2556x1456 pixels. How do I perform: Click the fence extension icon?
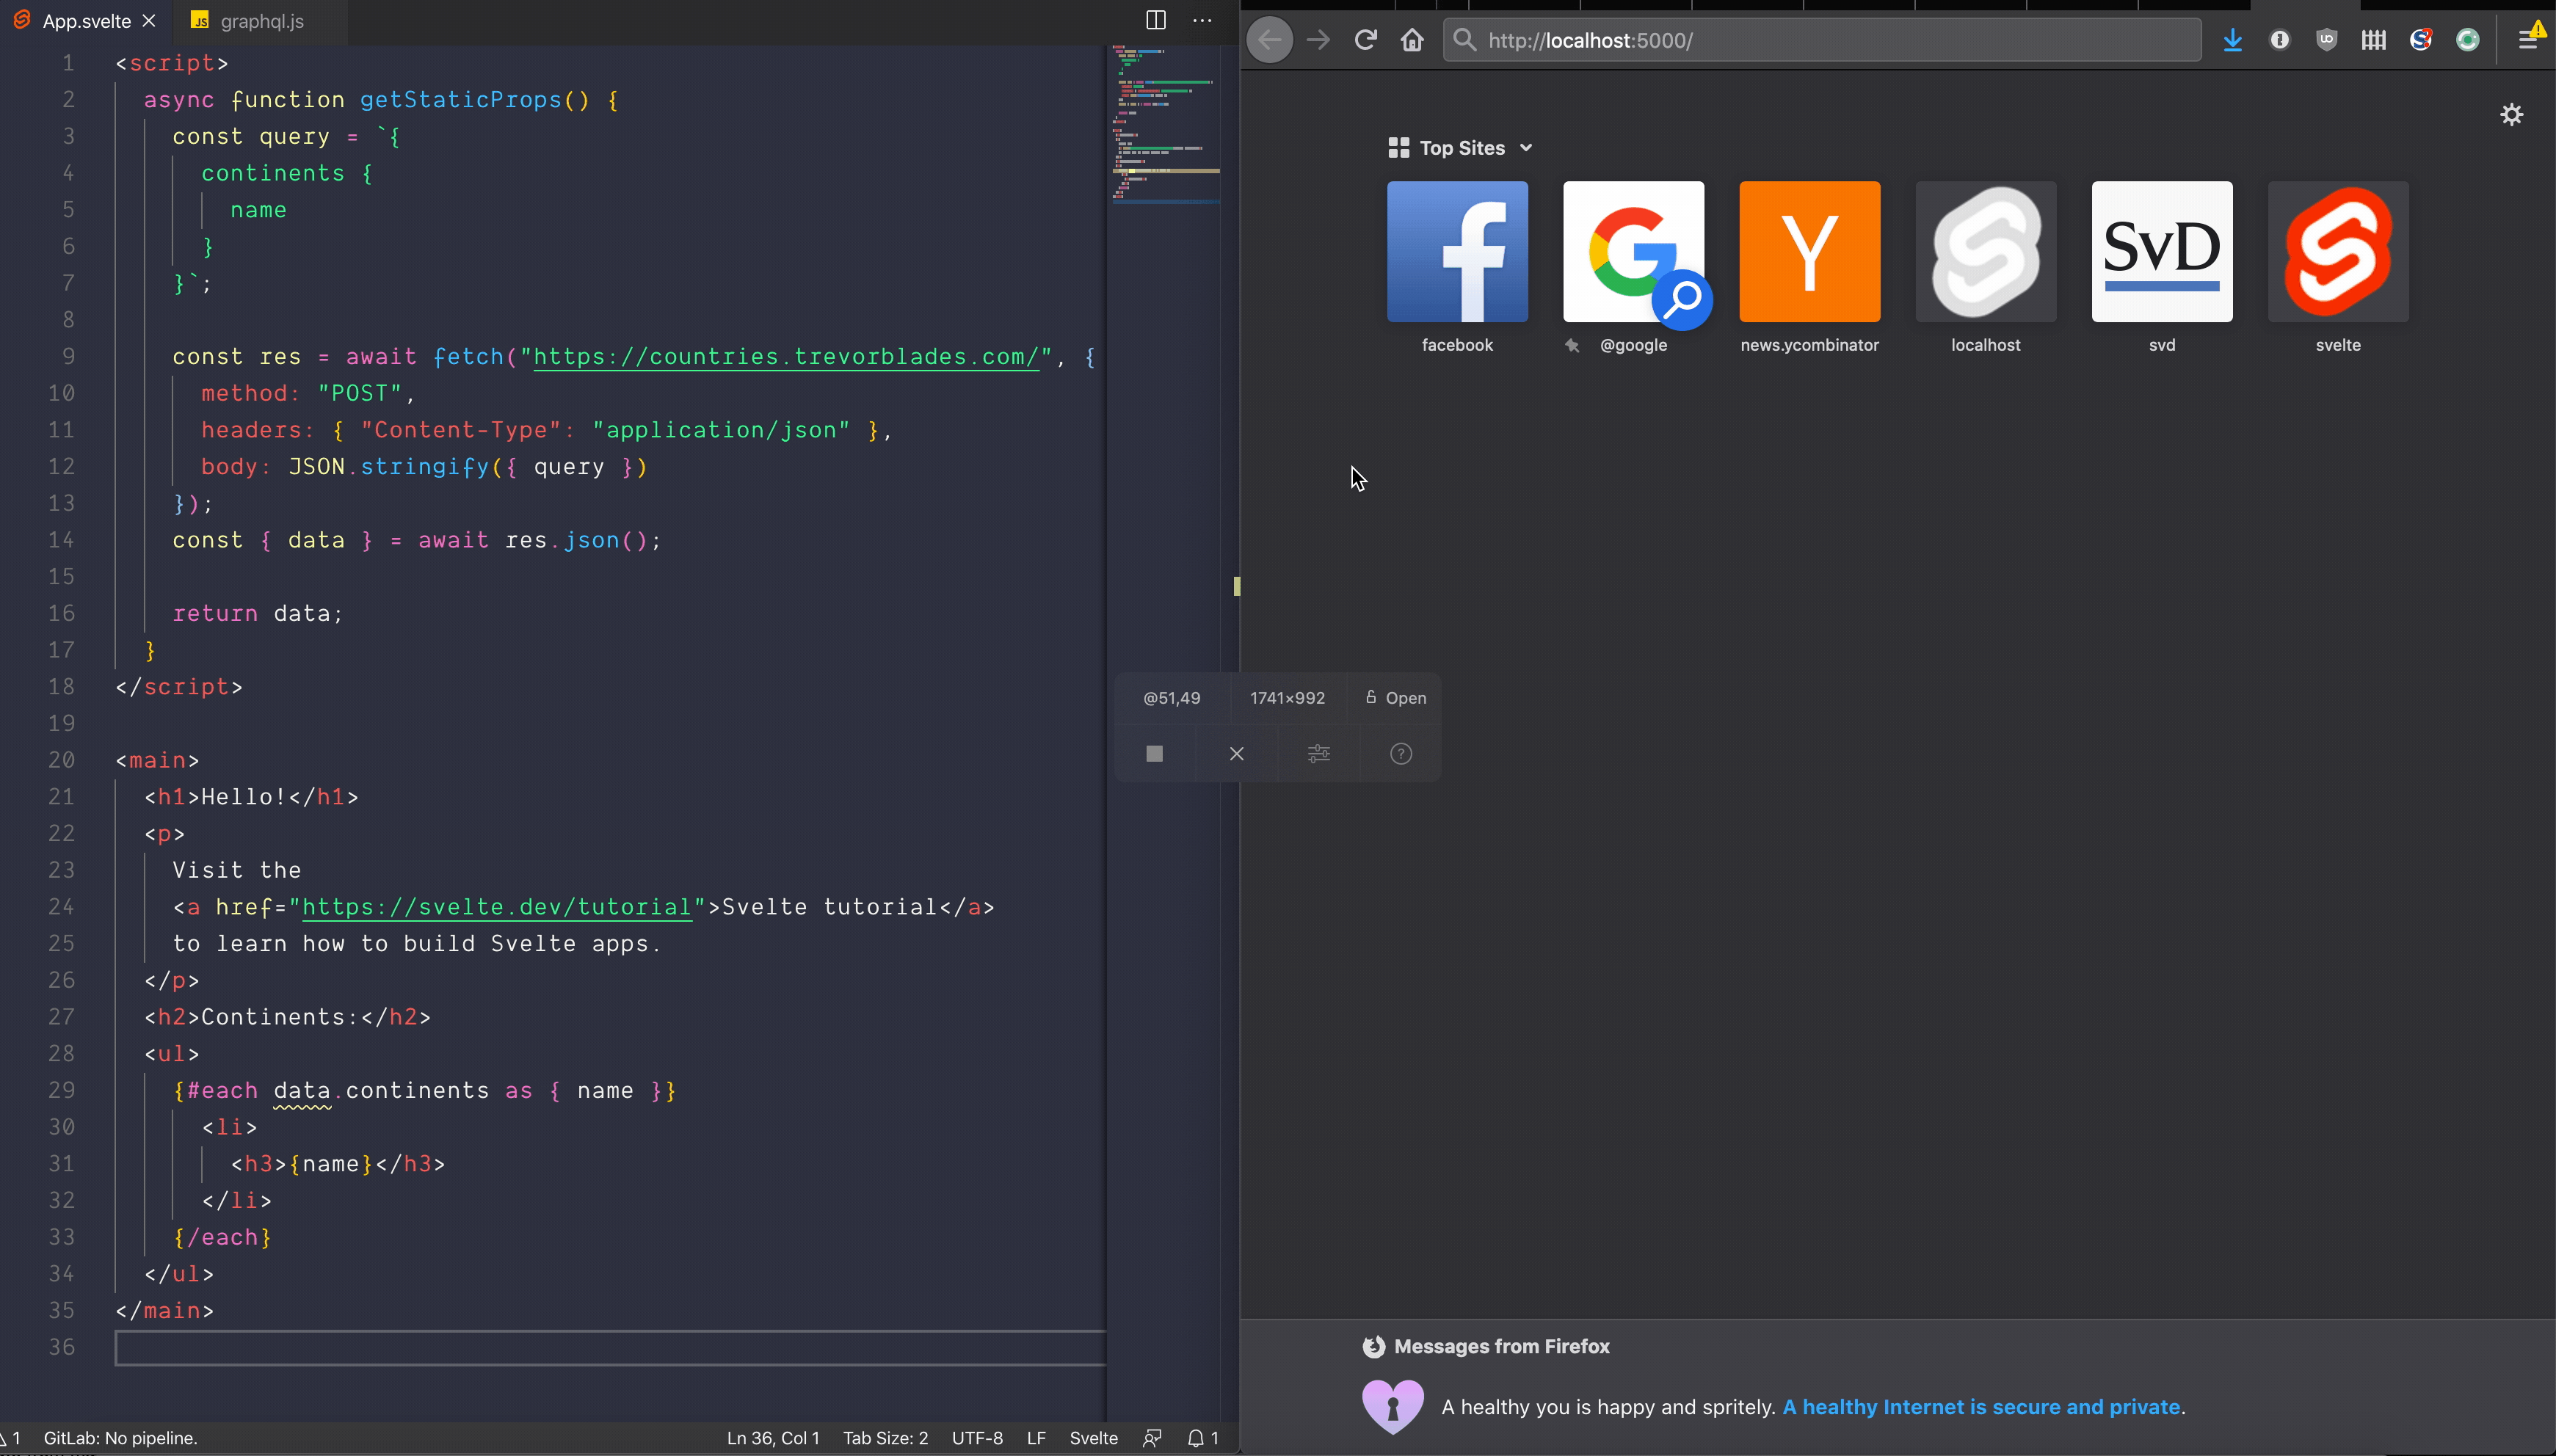[2374, 40]
